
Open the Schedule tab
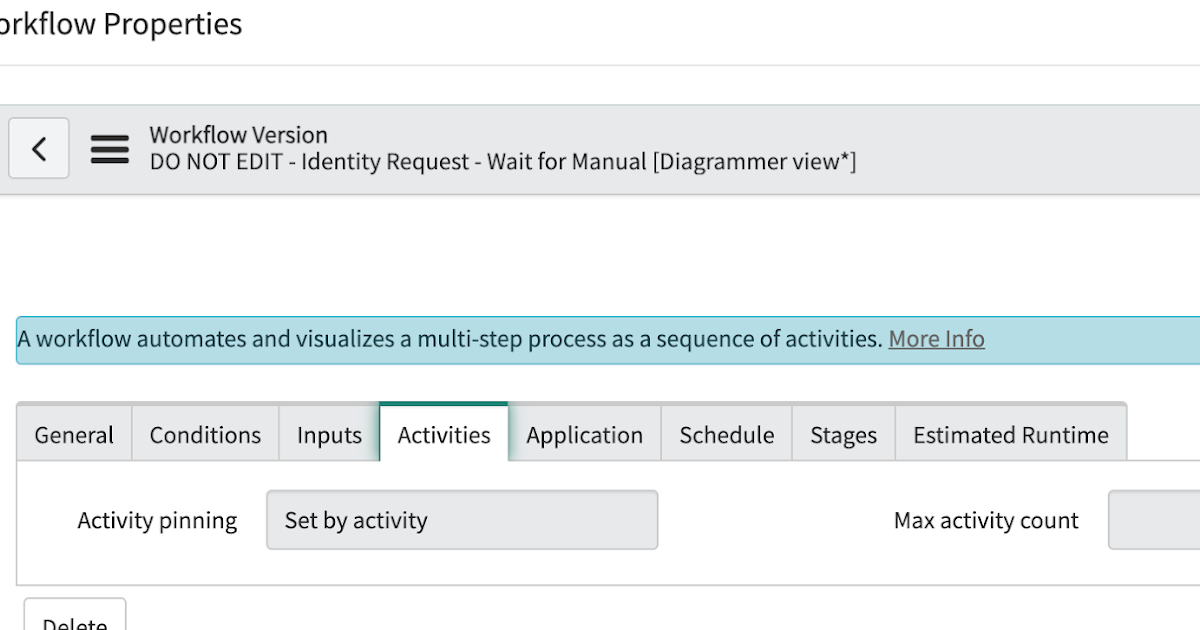[x=726, y=434]
